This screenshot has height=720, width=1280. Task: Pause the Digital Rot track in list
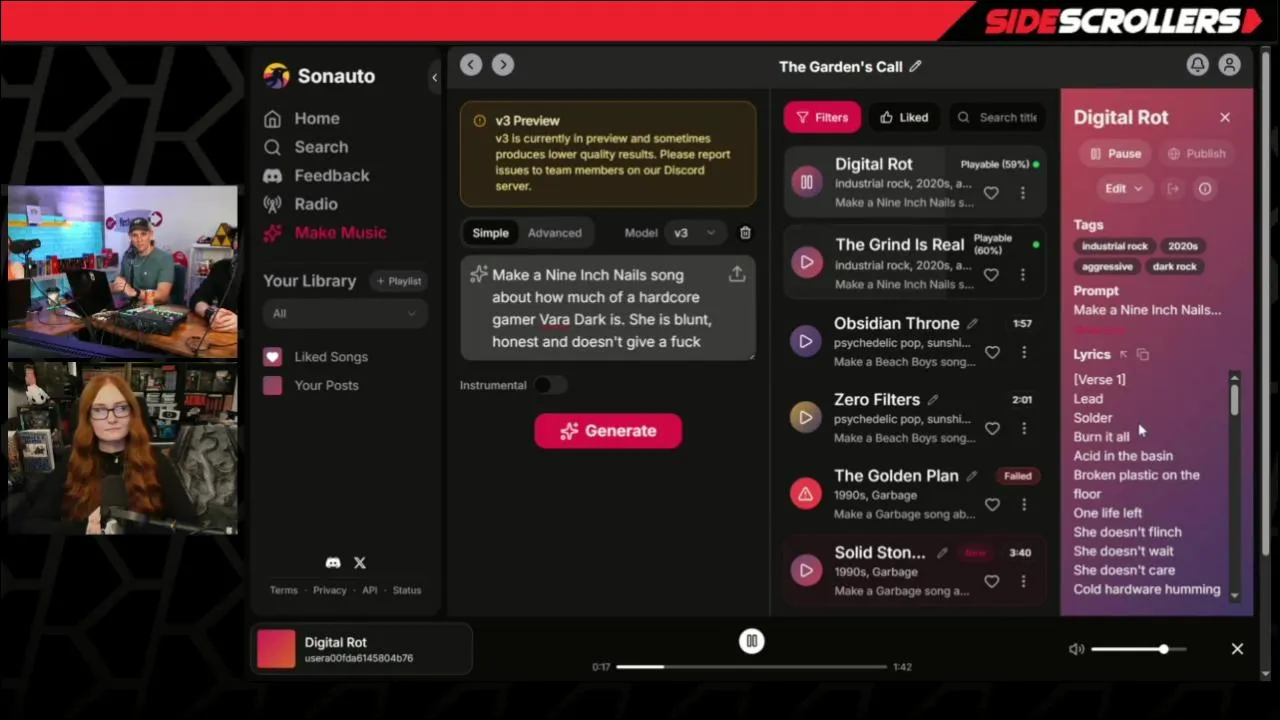pos(806,182)
